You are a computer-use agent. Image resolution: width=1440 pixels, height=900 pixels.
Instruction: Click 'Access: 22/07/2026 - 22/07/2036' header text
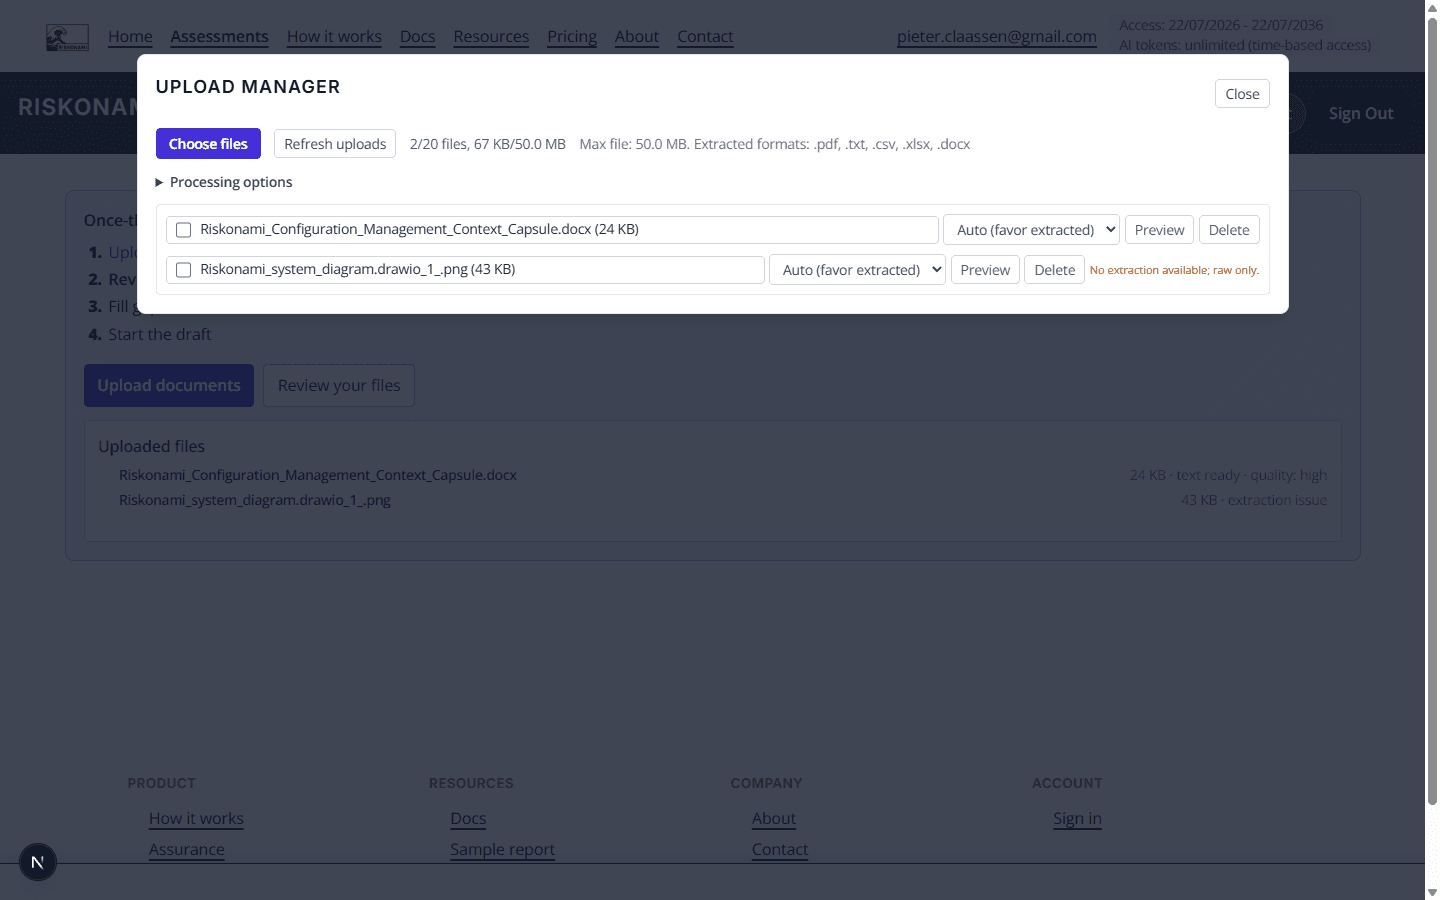[1221, 25]
